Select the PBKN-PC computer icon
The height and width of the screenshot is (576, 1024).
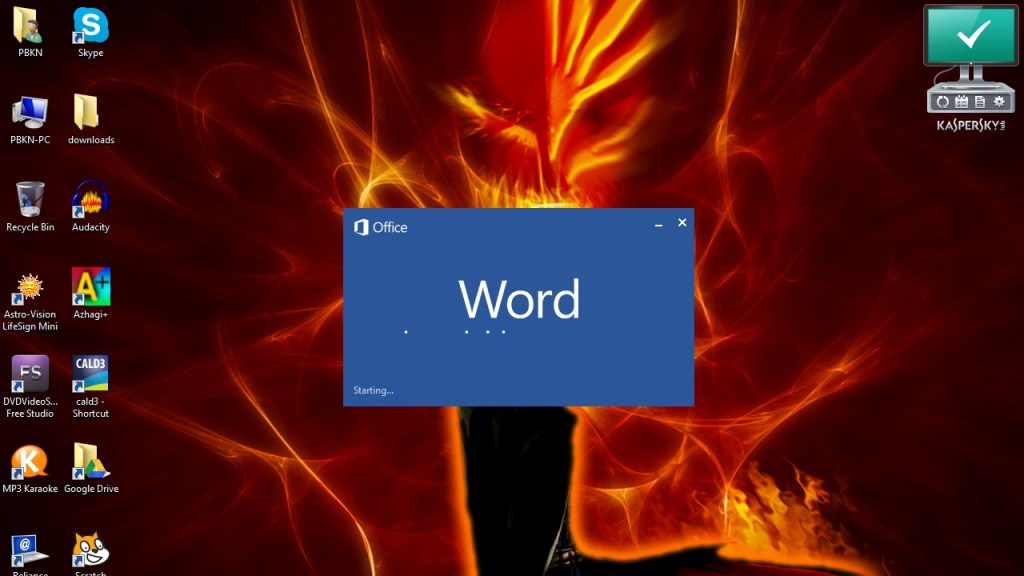point(30,113)
